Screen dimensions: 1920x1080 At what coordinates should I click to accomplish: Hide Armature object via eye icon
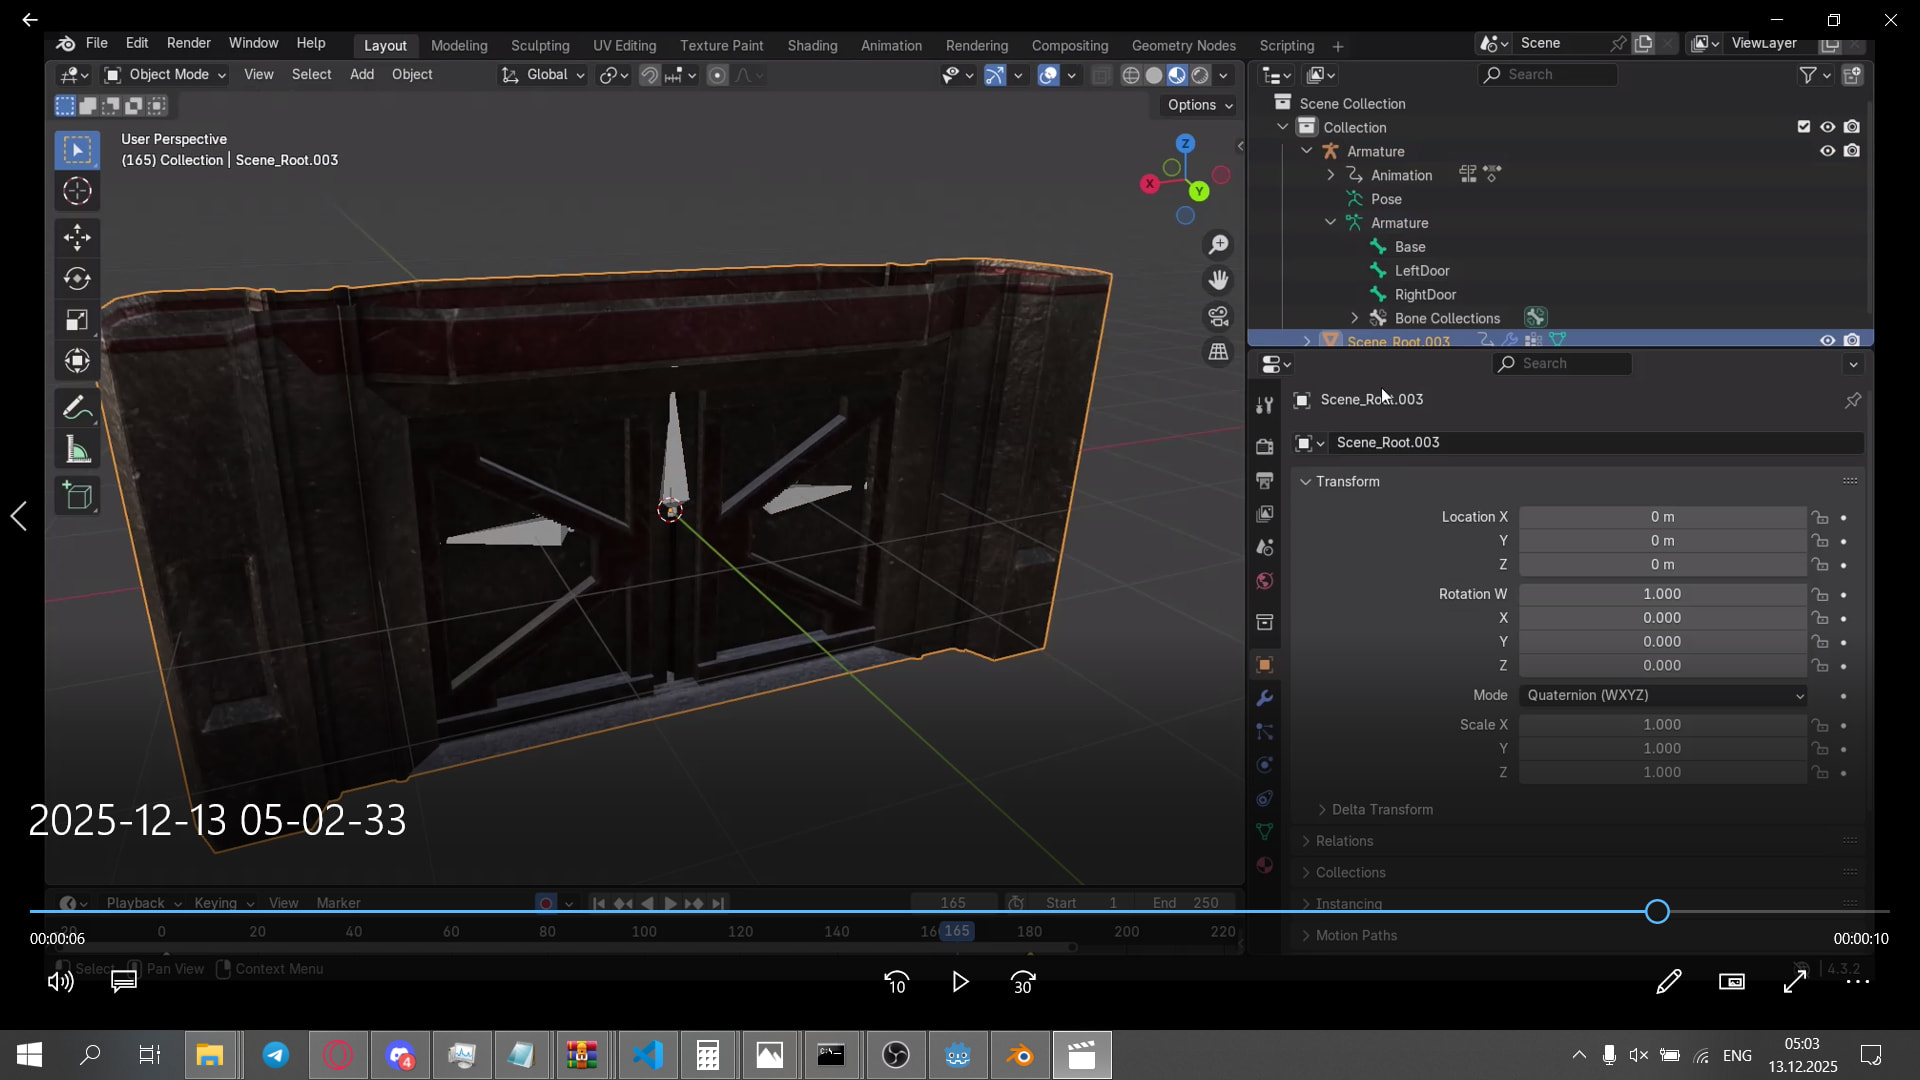click(x=1827, y=151)
